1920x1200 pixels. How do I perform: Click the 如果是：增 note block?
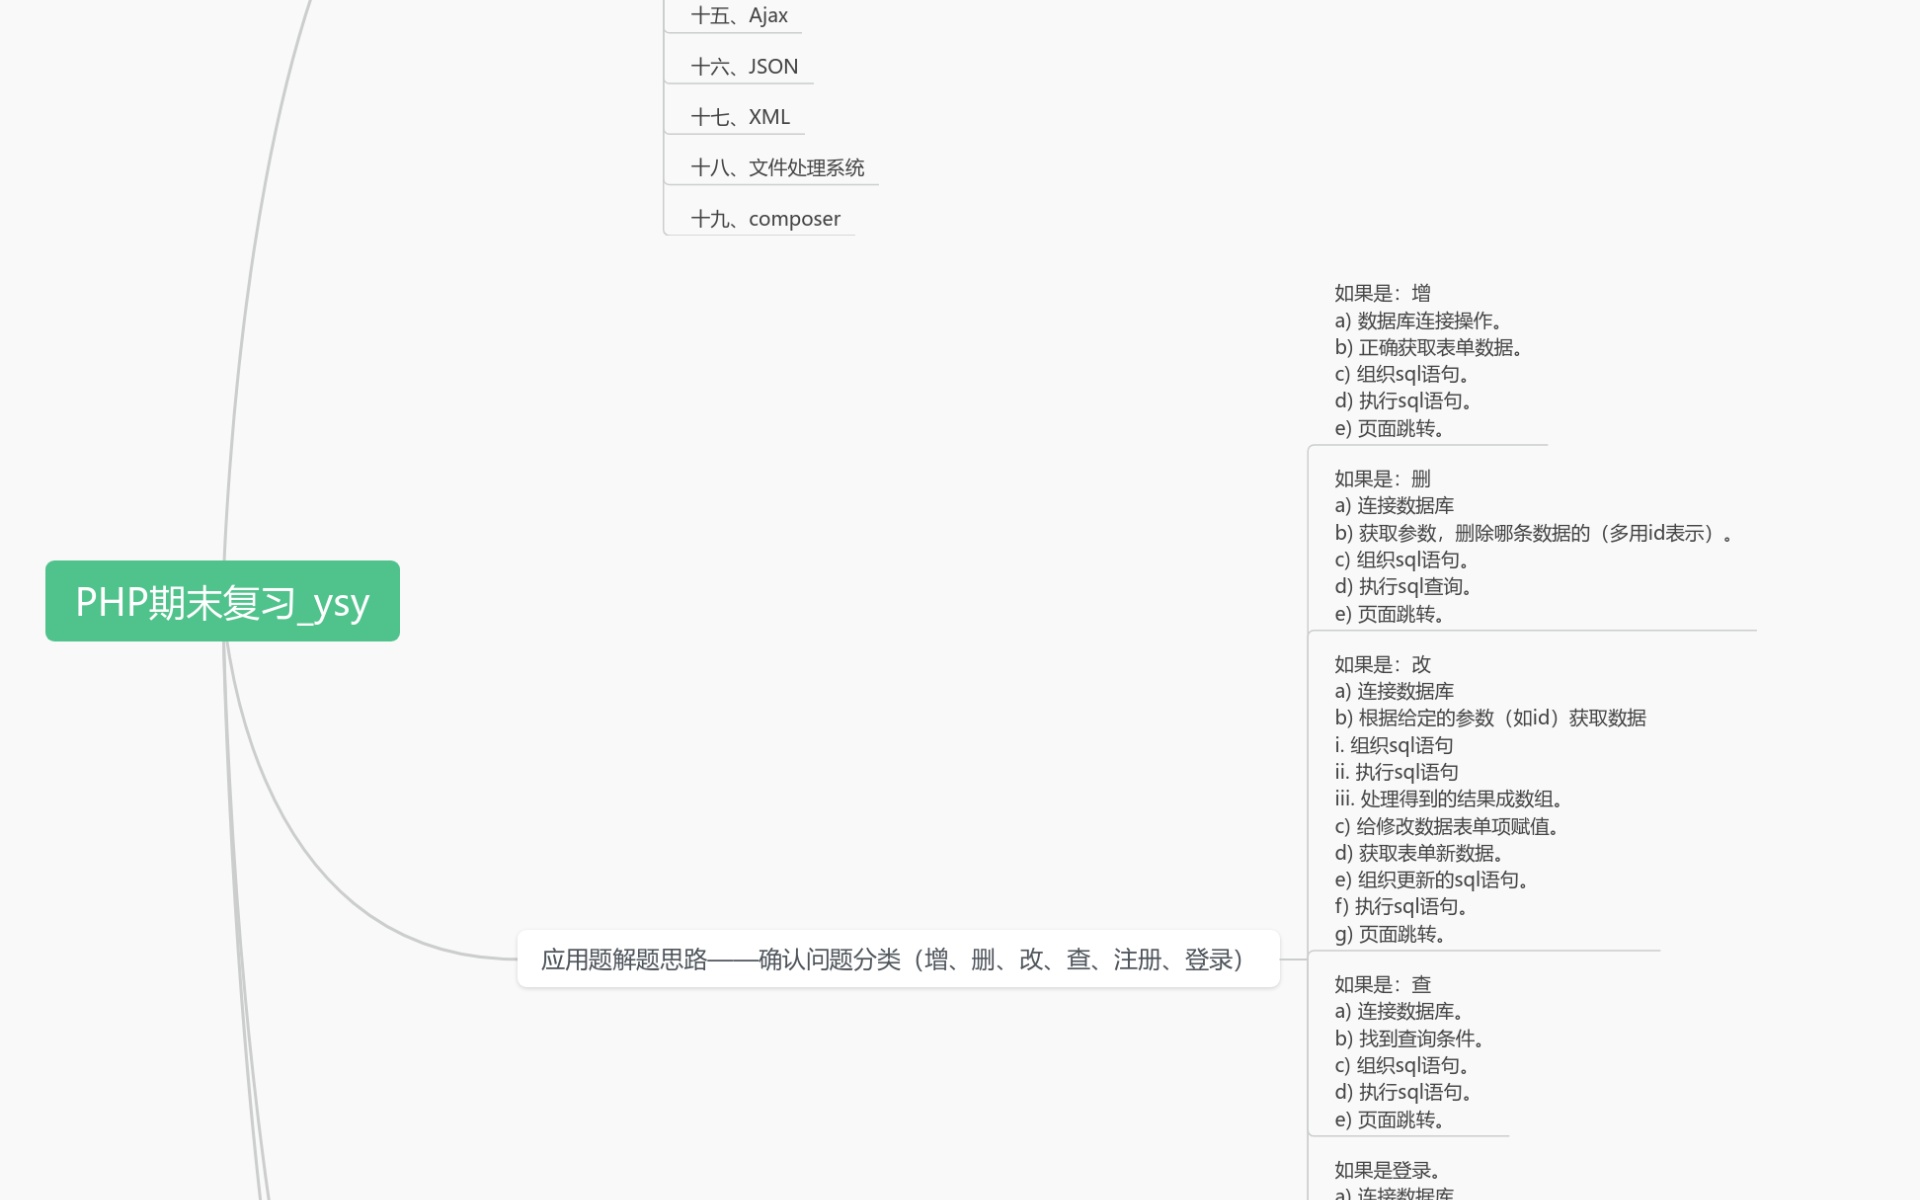pos(1382,294)
